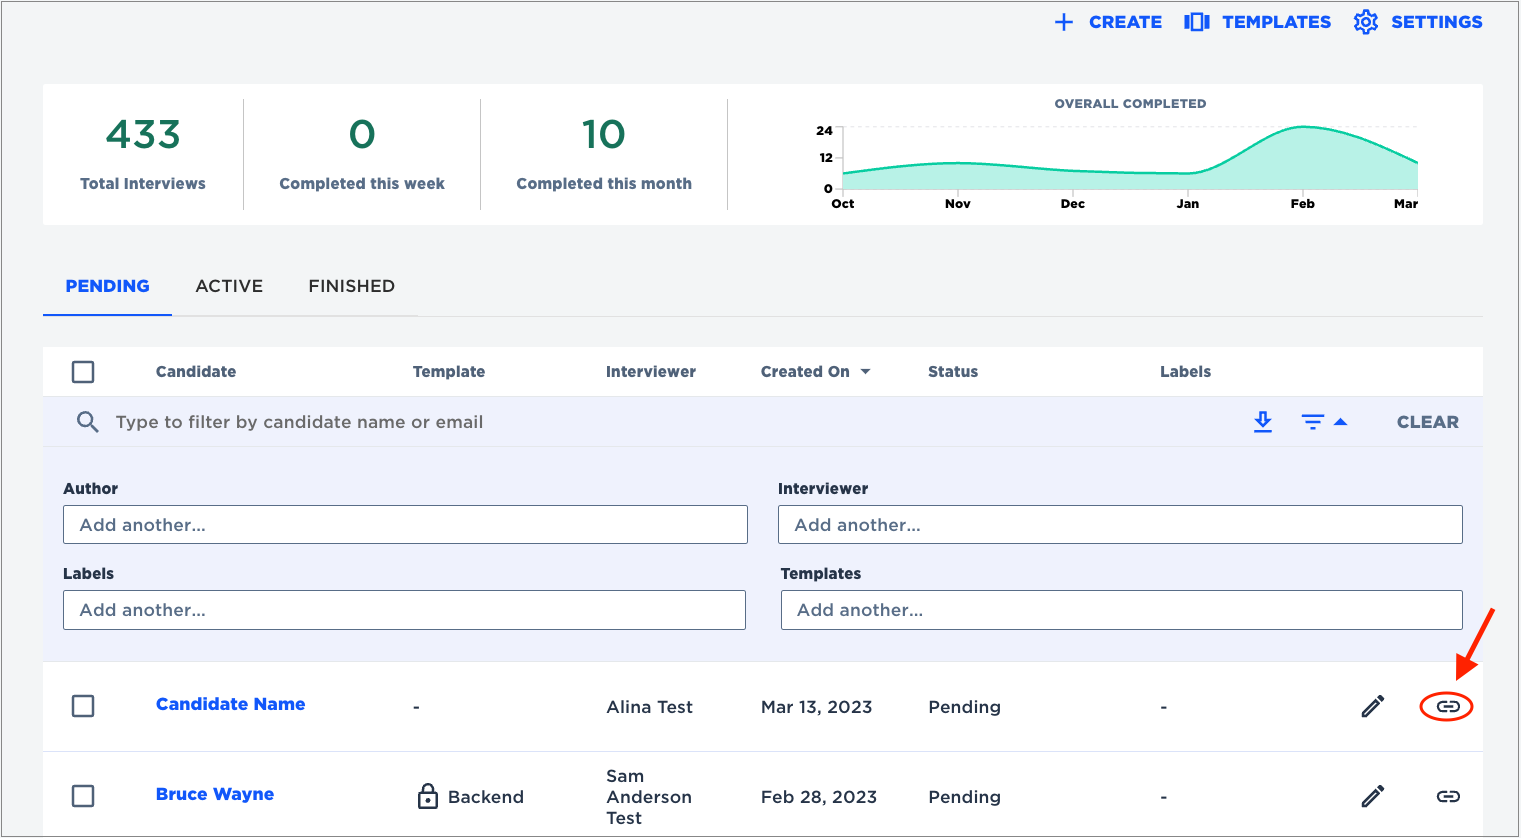1521x838 pixels.
Task: Open the Bruce Wayne candidate link
Action: coord(215,794)
